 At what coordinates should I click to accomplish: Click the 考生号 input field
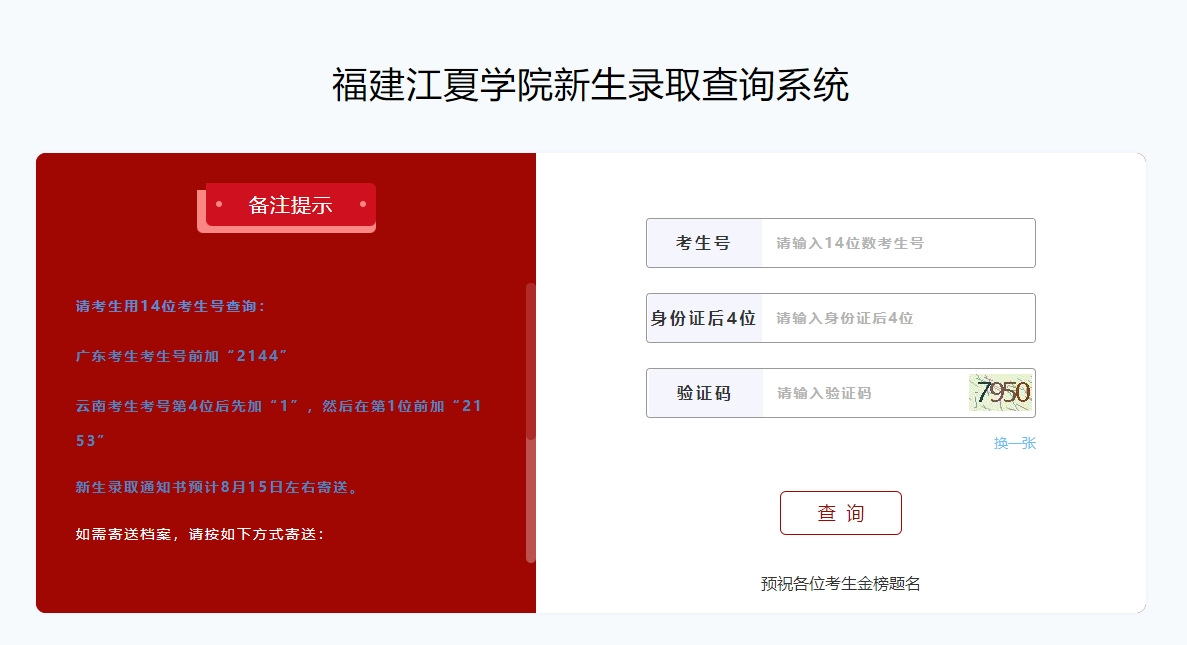[x=898, y=243]
